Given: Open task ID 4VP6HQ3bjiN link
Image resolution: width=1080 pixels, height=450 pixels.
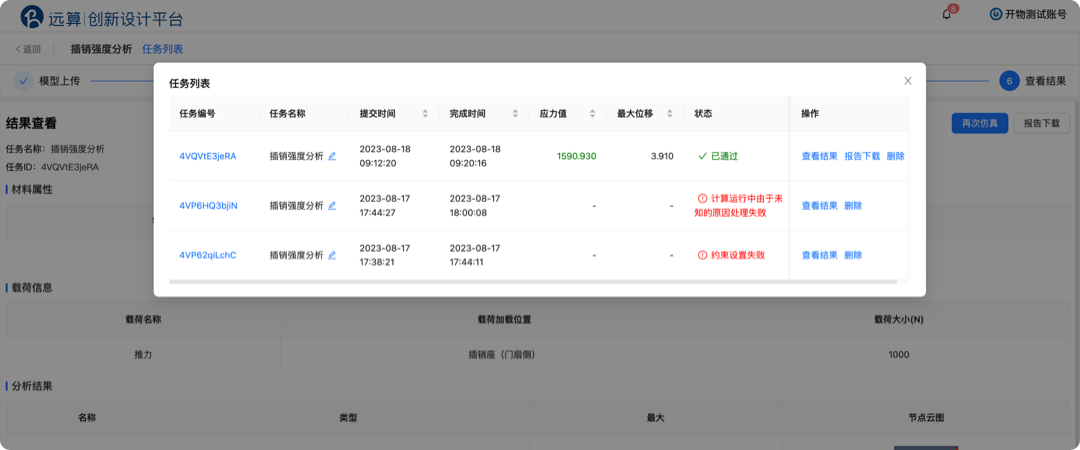Looking at the screenshot, I should coord(209,205).
